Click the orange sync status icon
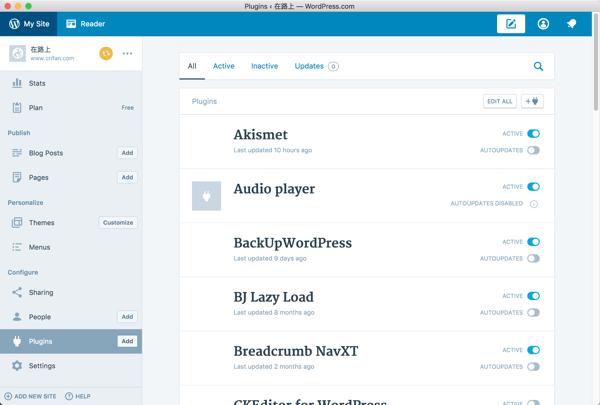 [106, 53]
